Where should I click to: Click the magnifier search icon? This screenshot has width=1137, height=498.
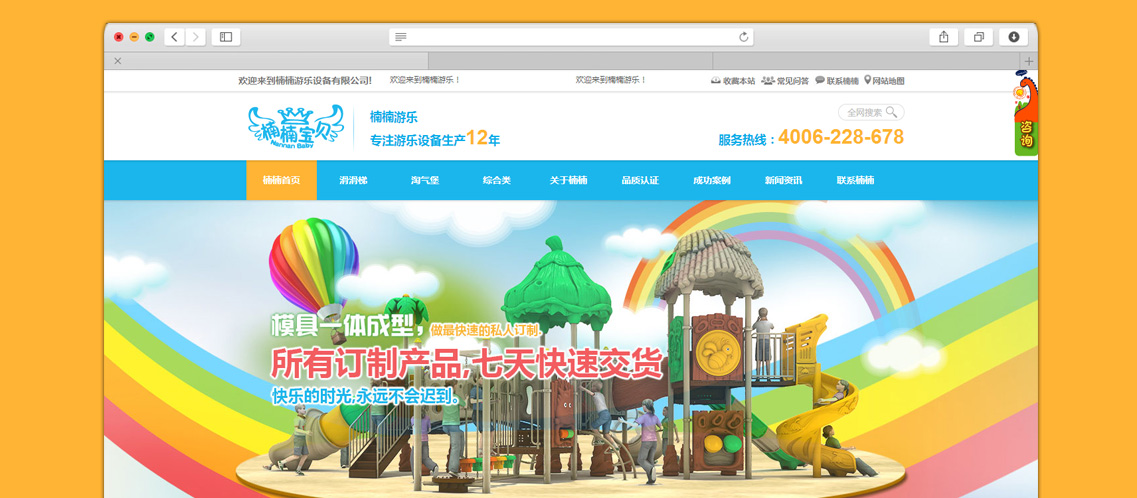892,112
